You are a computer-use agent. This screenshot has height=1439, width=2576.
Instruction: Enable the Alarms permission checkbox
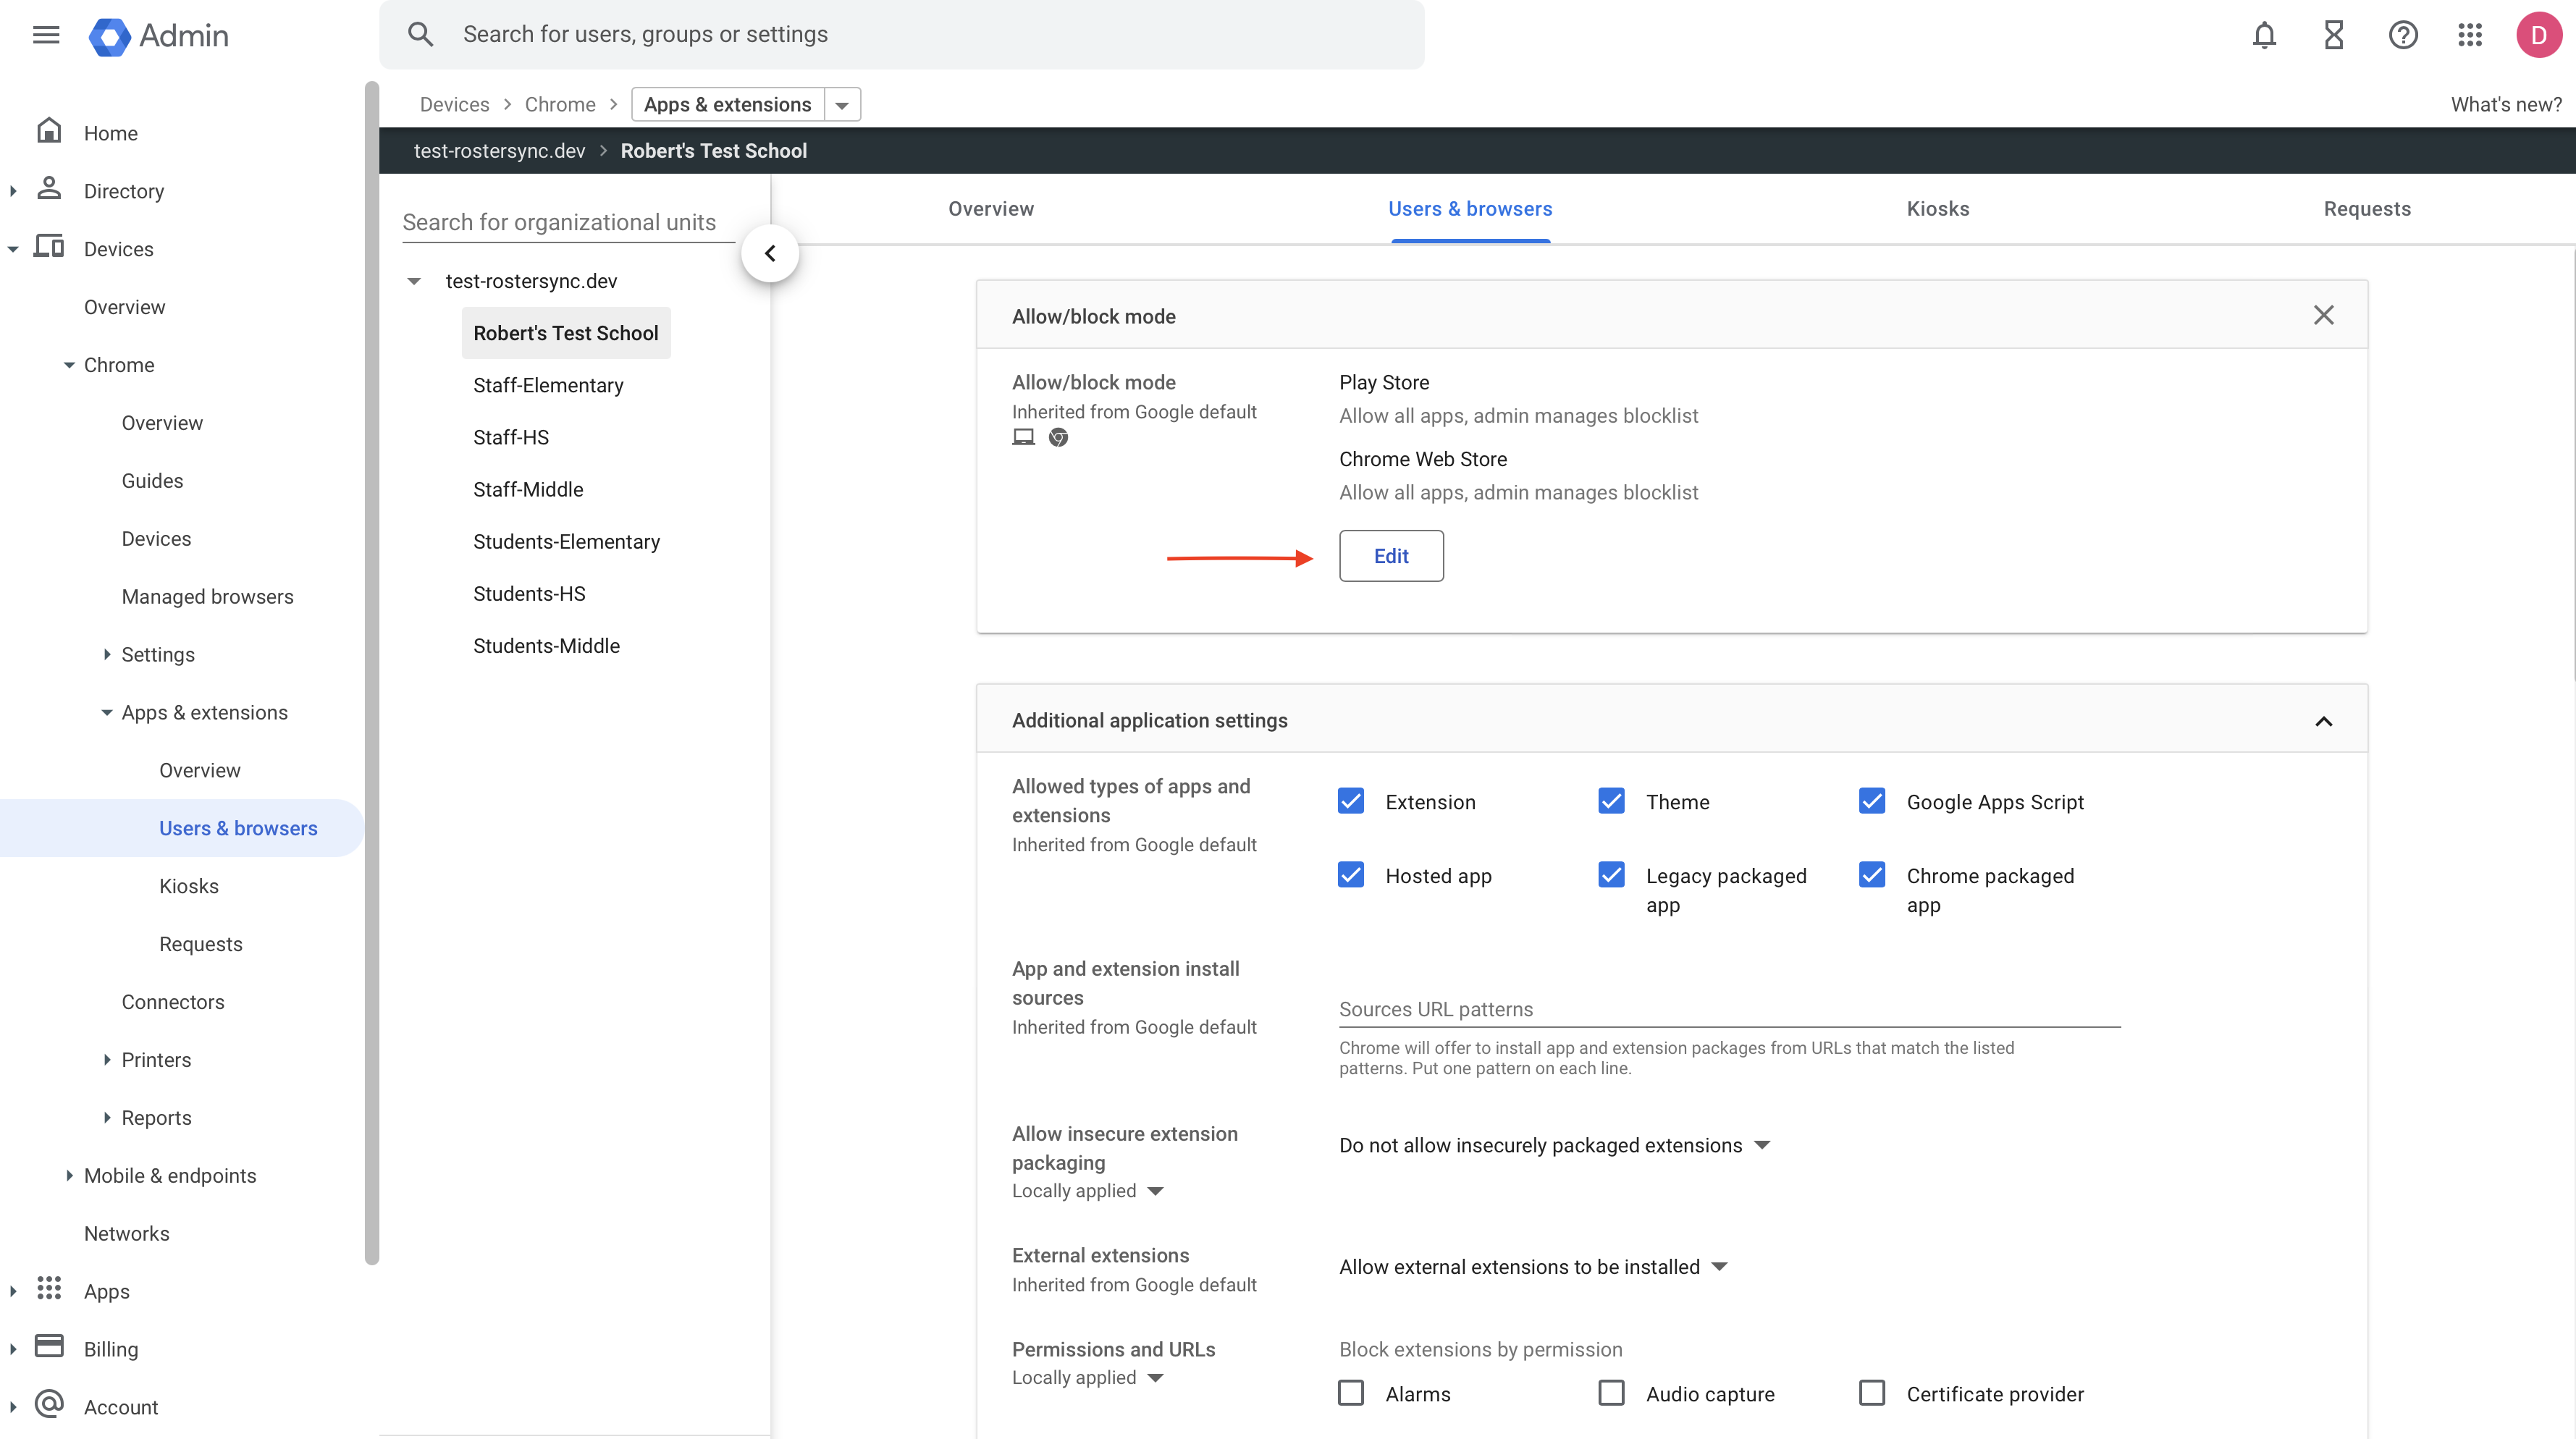pos(1351,1392)
